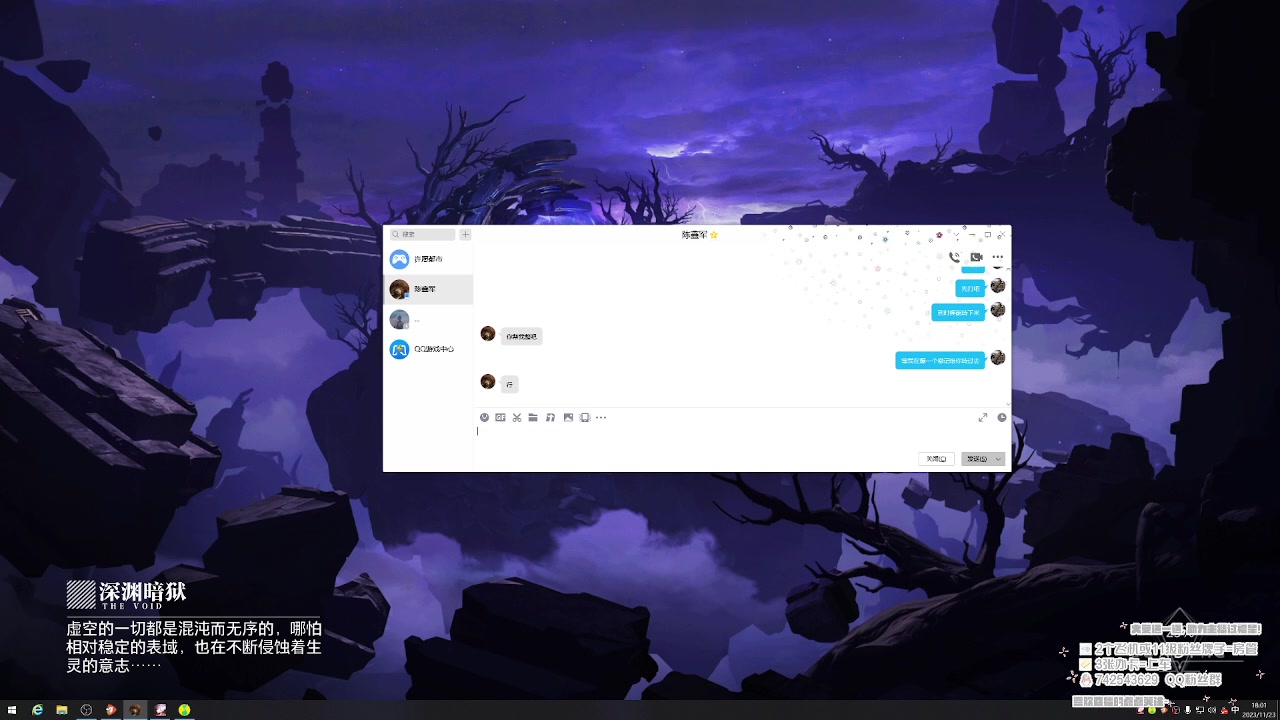
Task: Open the send file folder icon
Action: [533, 417]
